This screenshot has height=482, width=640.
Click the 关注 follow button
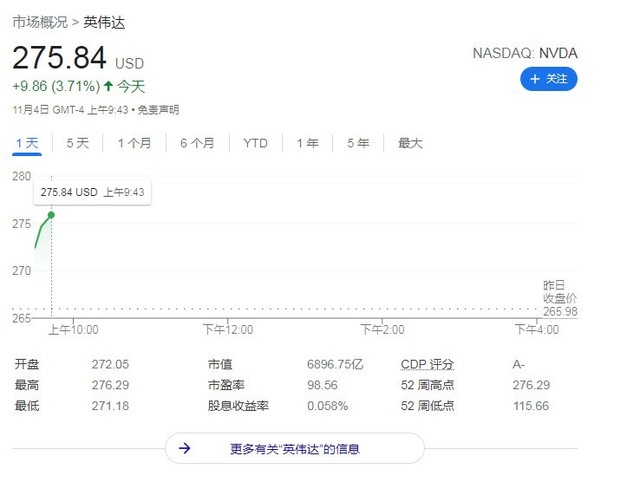click(549, 79)
